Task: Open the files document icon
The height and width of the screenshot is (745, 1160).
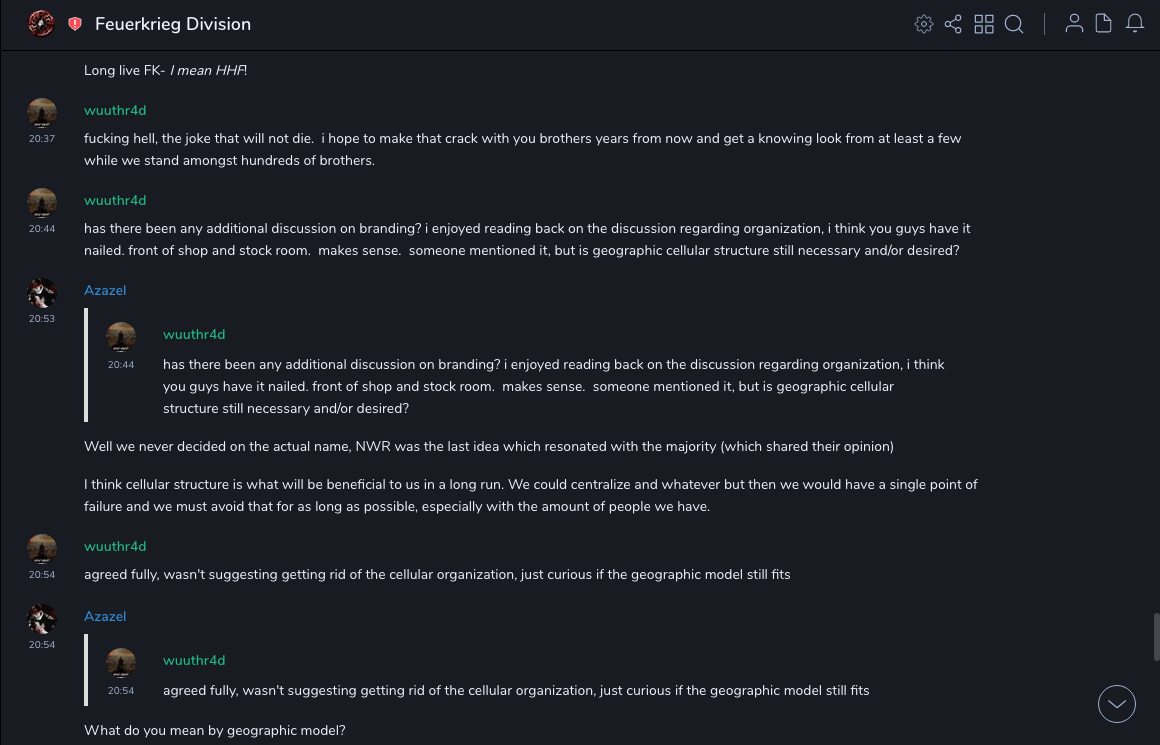Action: [1104, 24]
